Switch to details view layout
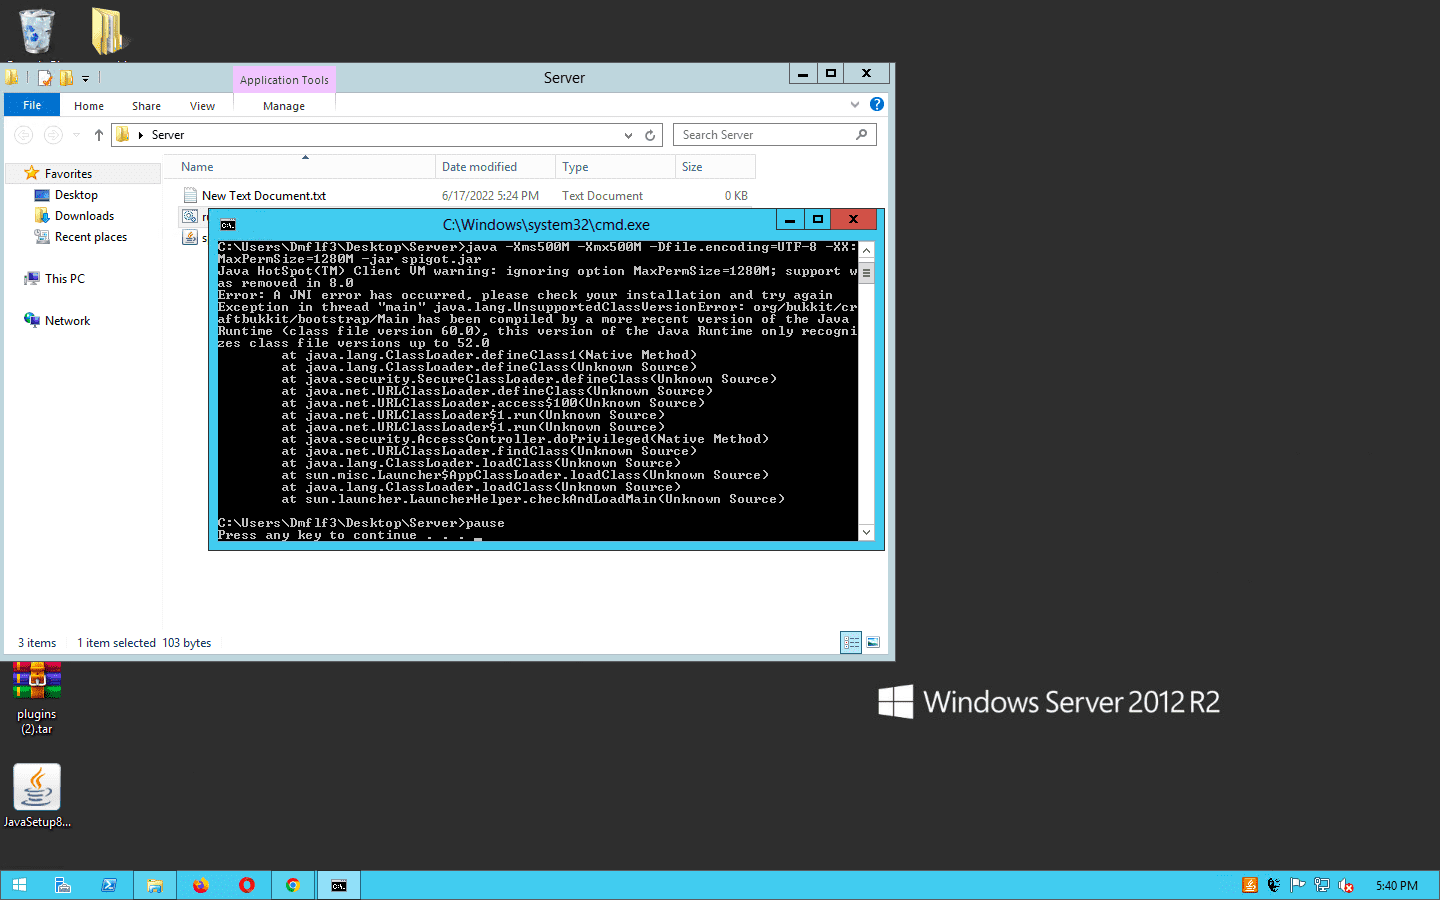 click(x=851, y=643)
